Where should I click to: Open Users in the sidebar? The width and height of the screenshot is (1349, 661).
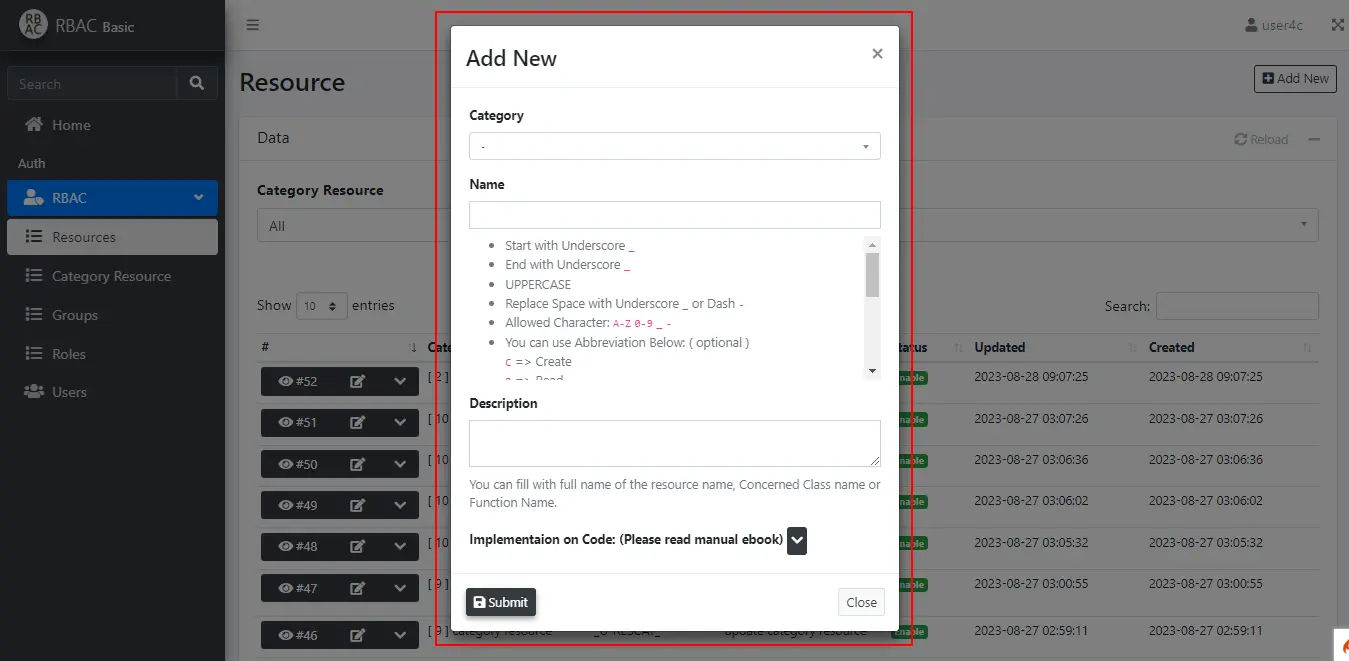pos(112,392)
